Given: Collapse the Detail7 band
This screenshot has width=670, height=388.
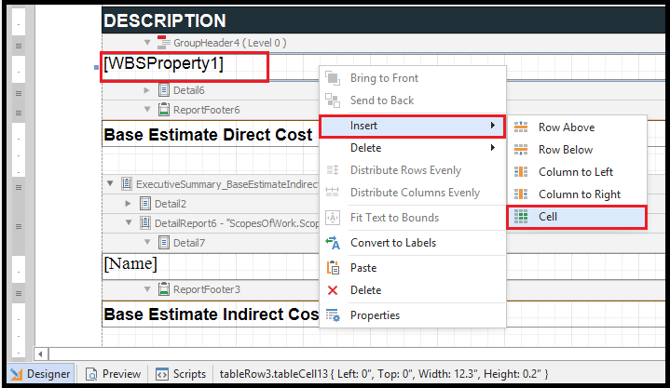Looking at the screenshot, I should pos(147,242).
